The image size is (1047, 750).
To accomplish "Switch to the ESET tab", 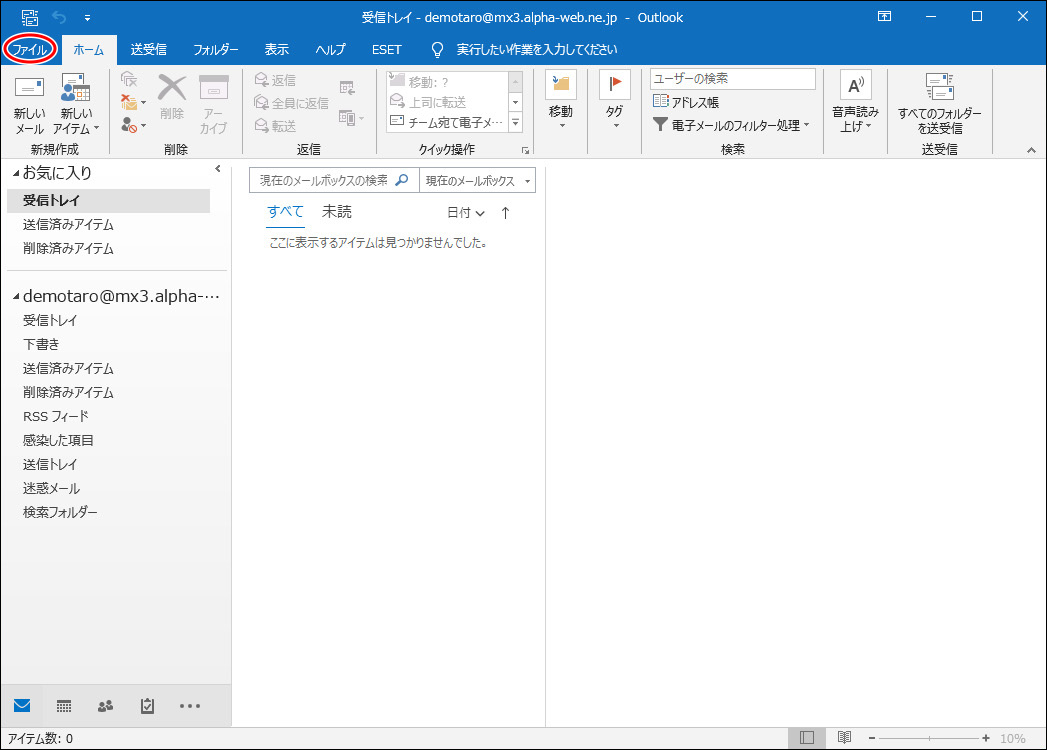I will tap(387, 49).
